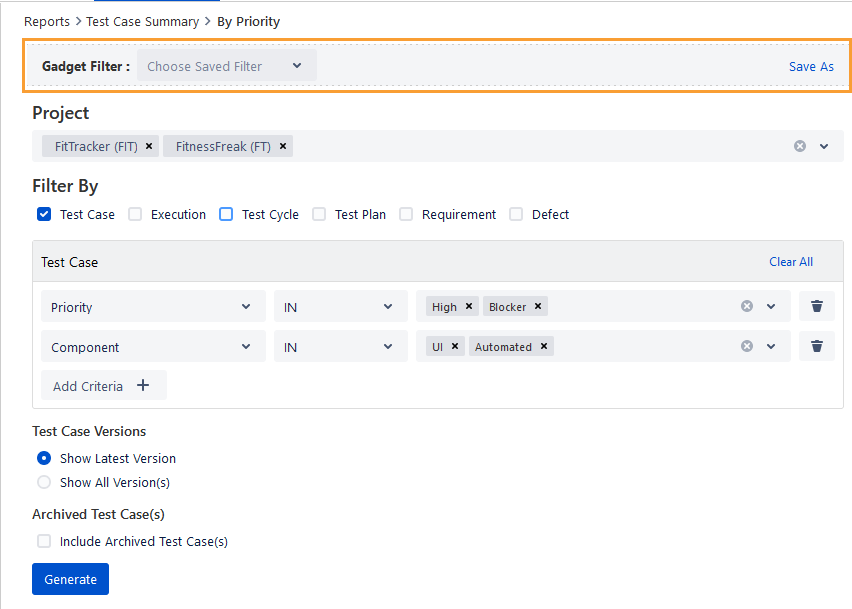Remove the Automated component tag
This screenshot has width=852, height=609.
click(x=544, y=347)
